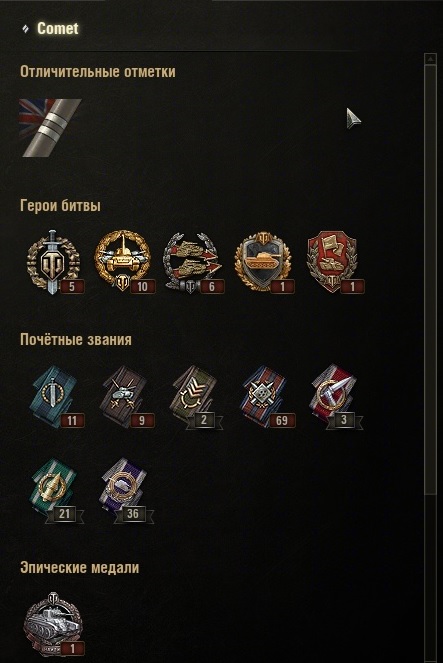Click the Comet vehicle title

click(58, 28)
